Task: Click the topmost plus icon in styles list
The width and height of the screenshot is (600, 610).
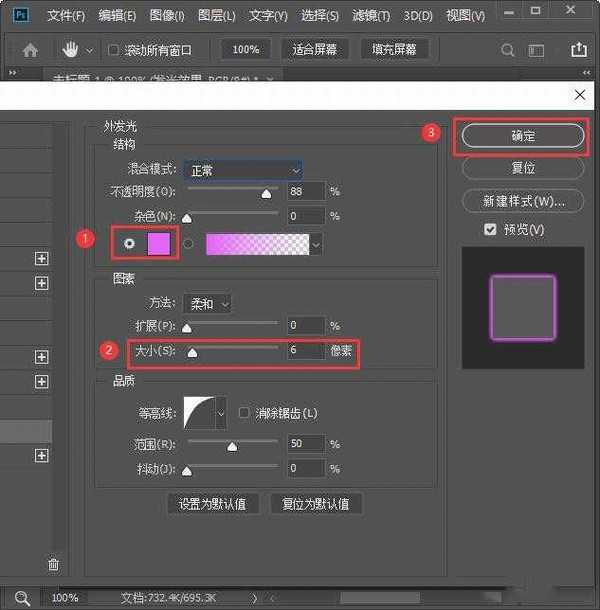Action: (x=42, y=258)
